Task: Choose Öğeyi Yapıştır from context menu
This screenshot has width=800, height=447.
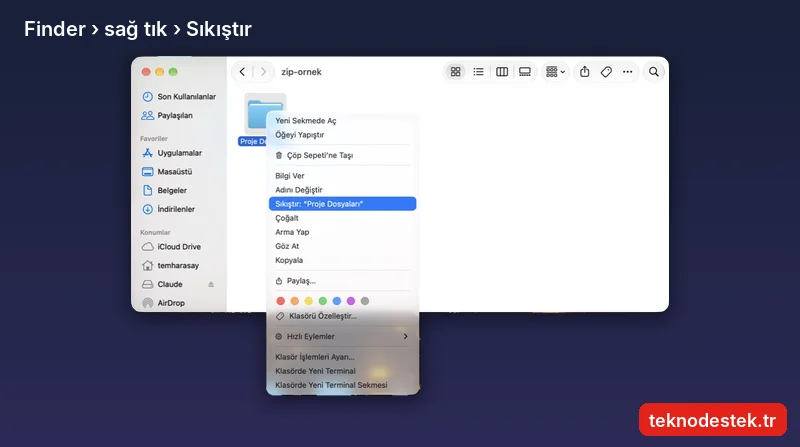Action: [342, 135]
